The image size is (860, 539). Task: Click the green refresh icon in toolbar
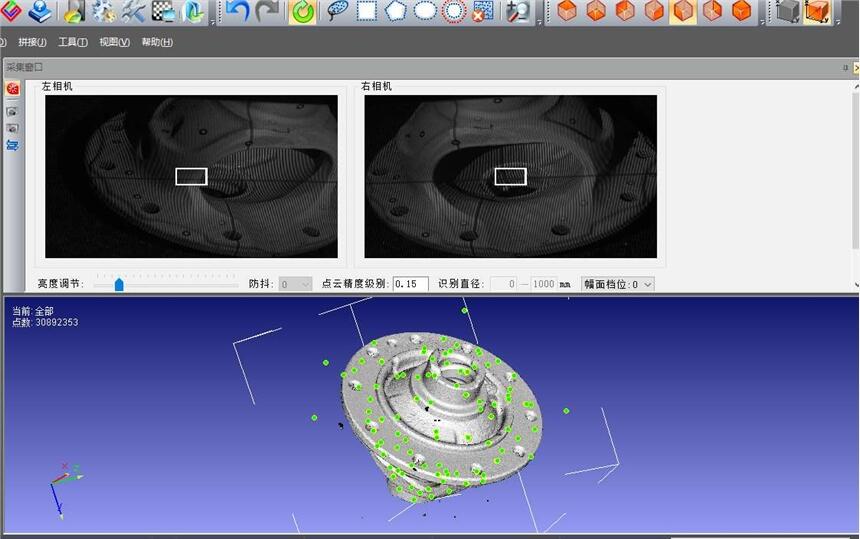pyautogui.click(x=301, y=12)
